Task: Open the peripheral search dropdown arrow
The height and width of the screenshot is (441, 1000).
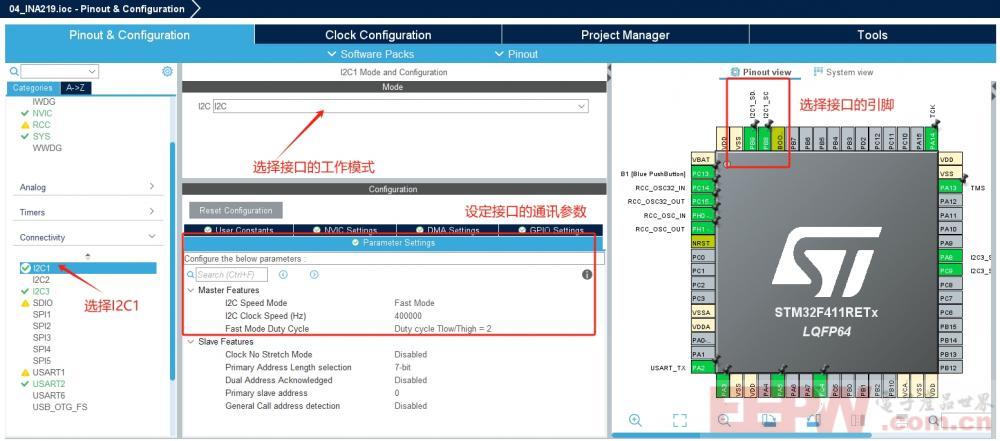Action: [x=92, y=71]
